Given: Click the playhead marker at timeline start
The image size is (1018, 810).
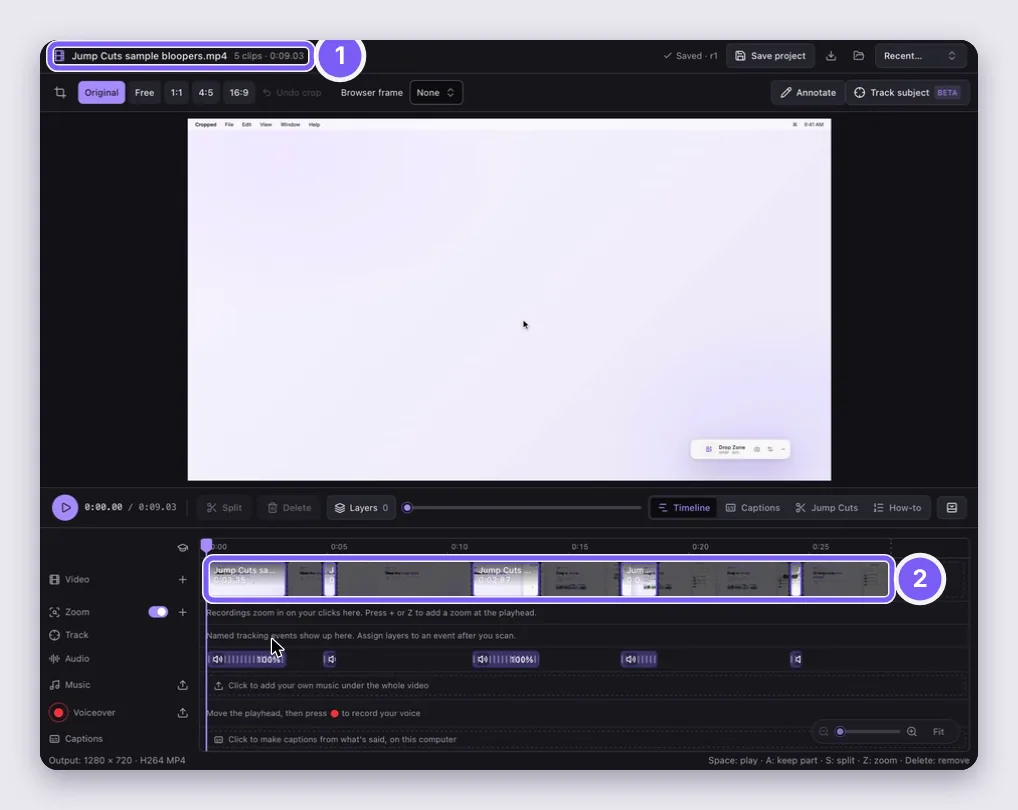Looking at the screenshot, I should click(206, 545).
